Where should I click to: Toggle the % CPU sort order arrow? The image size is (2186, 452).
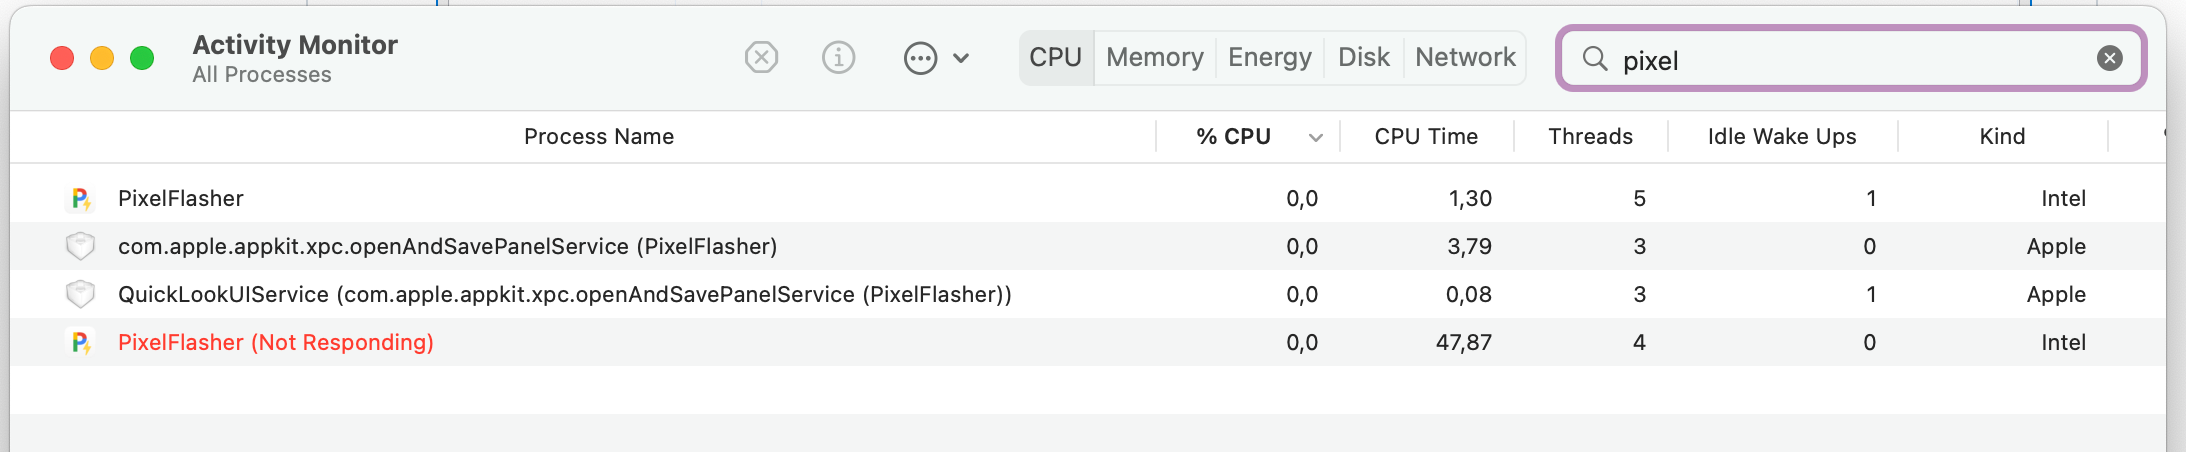(1315, 138)
